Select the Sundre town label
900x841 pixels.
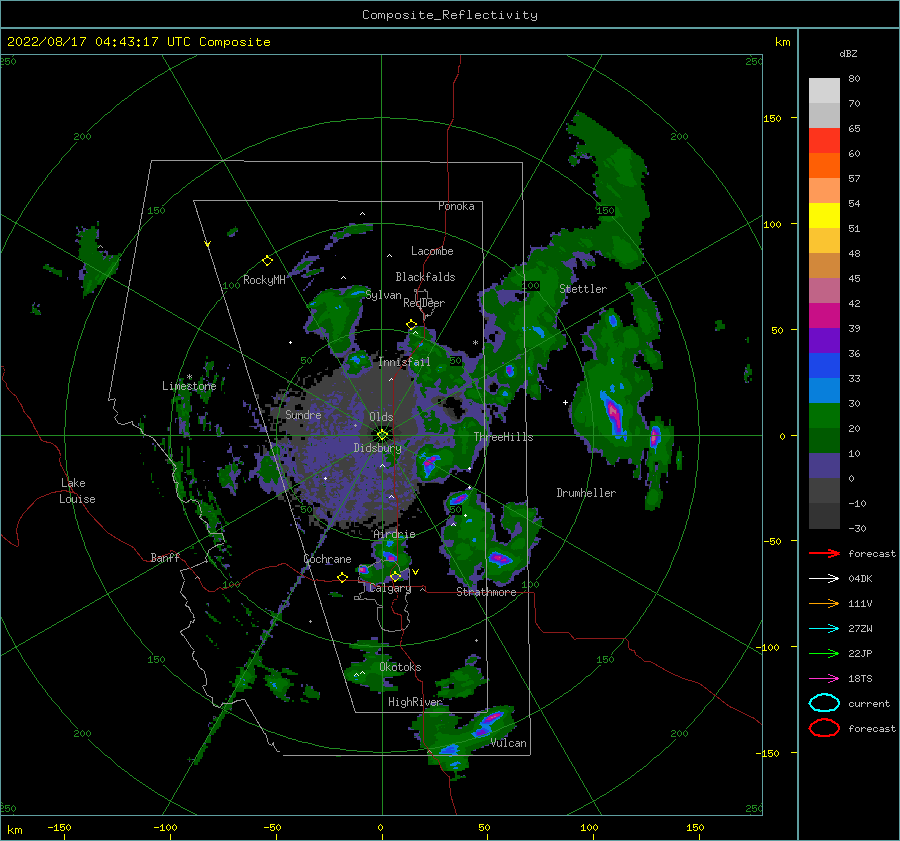click(303, 414)
